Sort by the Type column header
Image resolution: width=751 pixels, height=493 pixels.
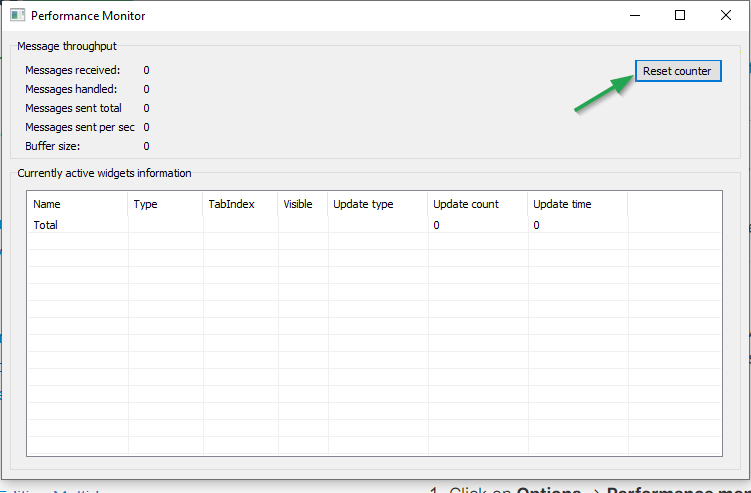tap(165, 204)
